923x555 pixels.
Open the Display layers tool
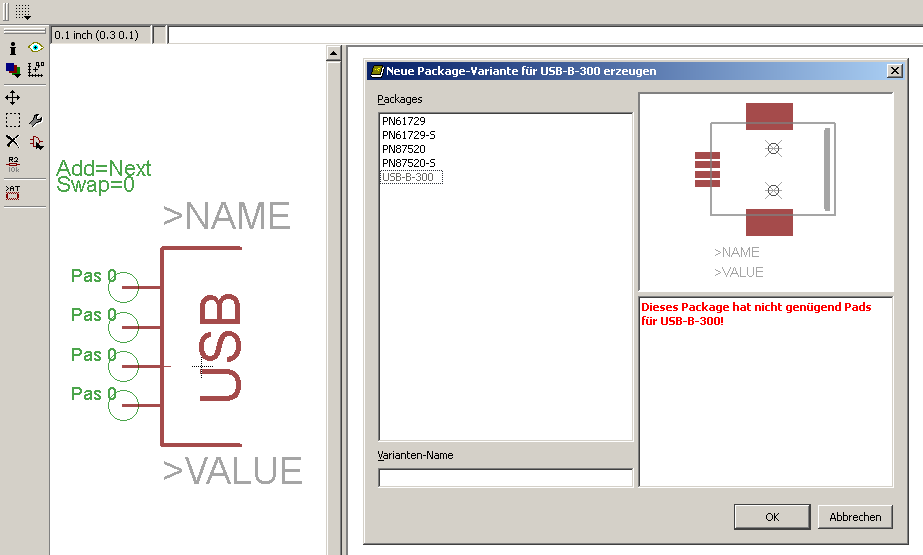(13, 70)
